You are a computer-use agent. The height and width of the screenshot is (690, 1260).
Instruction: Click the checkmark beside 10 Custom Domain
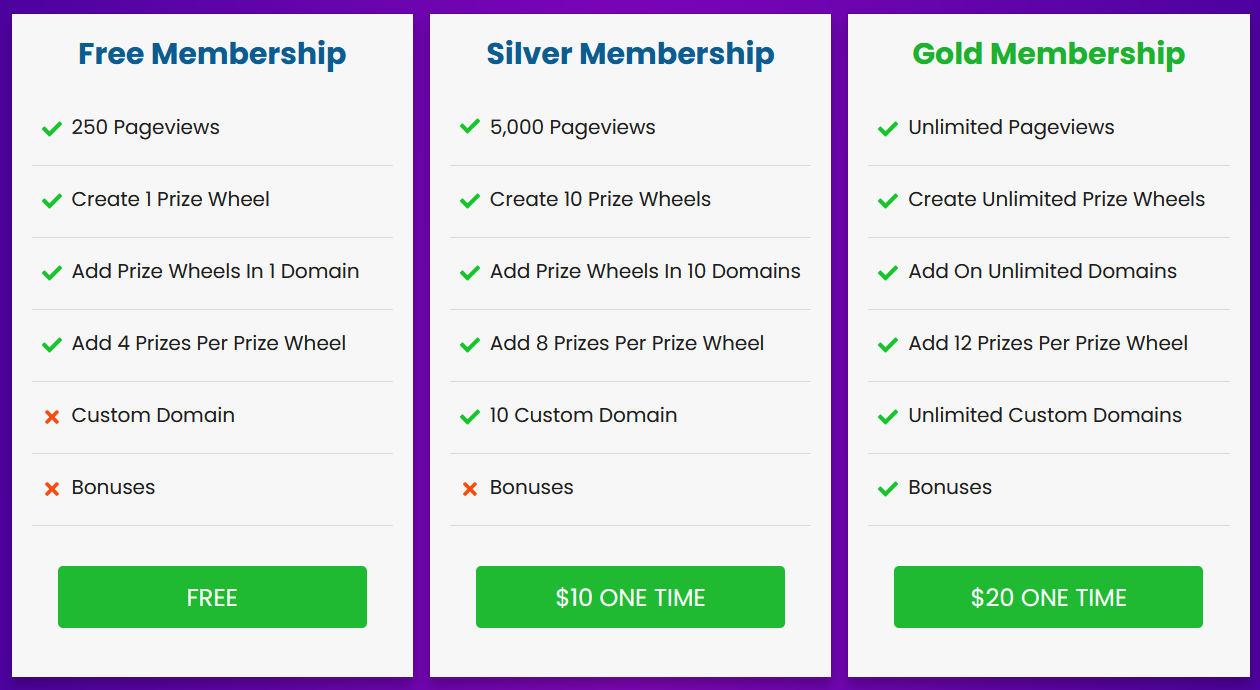click(469, 415)
